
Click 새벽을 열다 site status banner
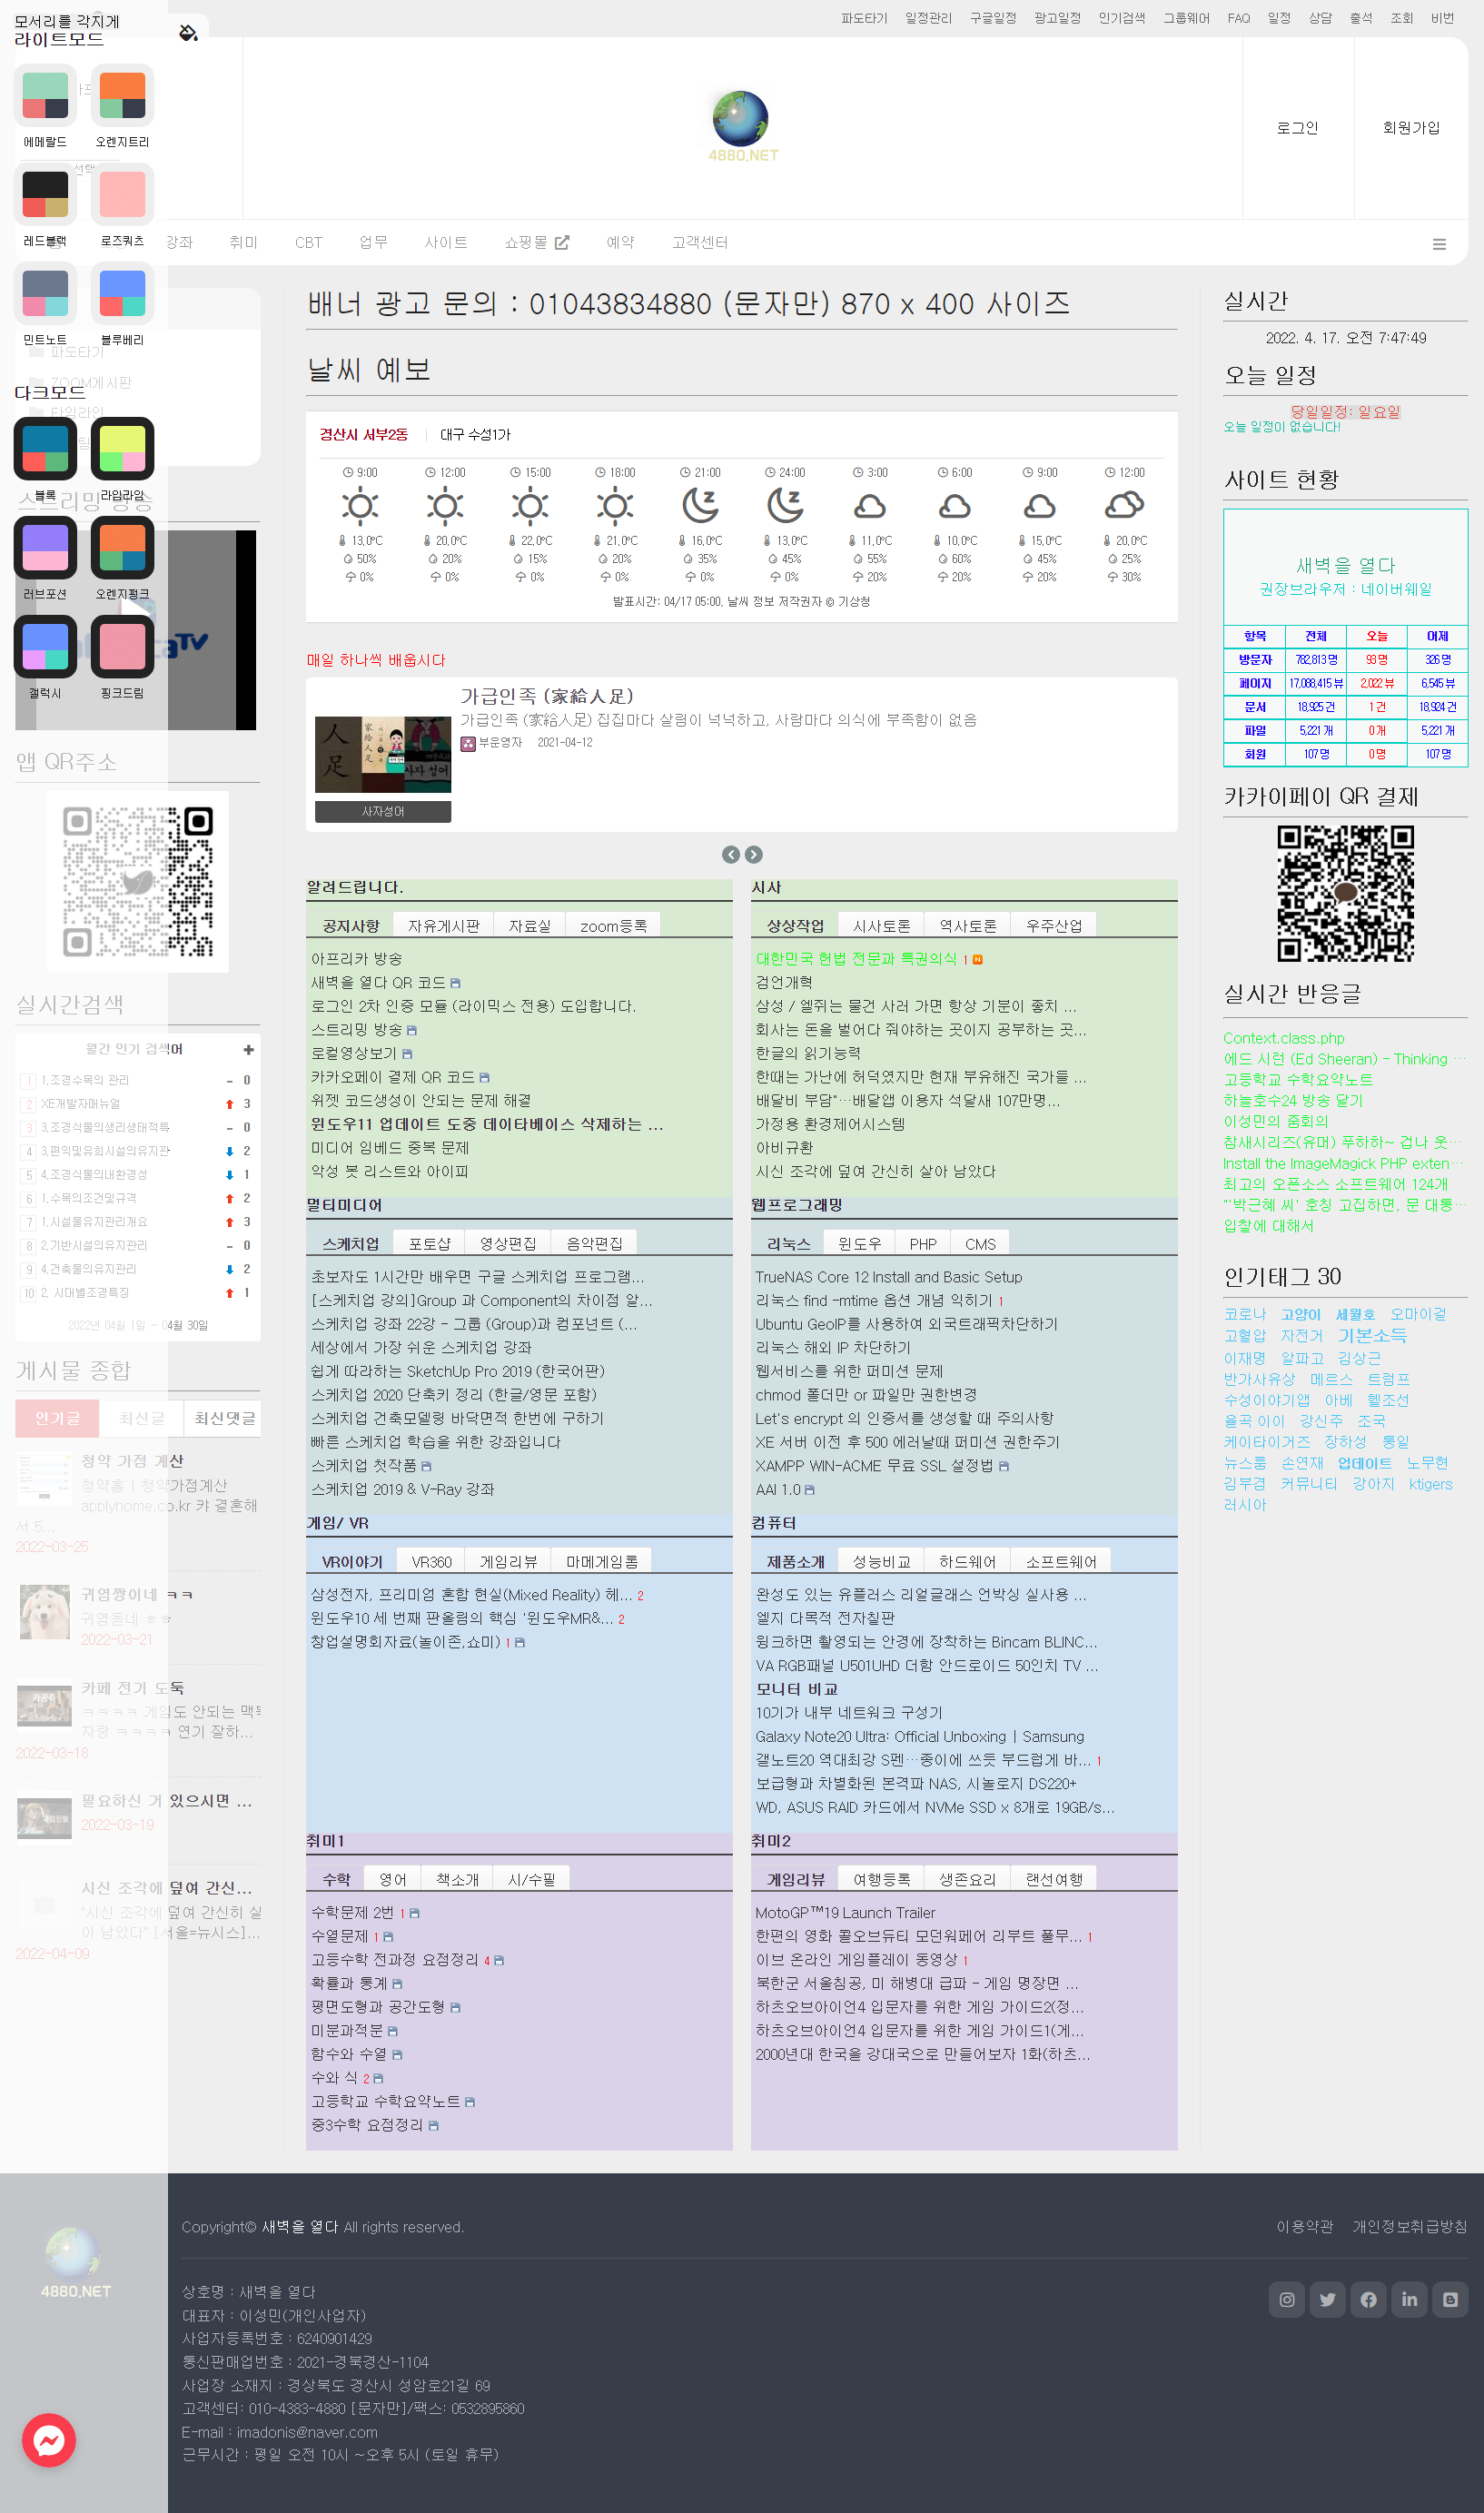(1345, 566)
